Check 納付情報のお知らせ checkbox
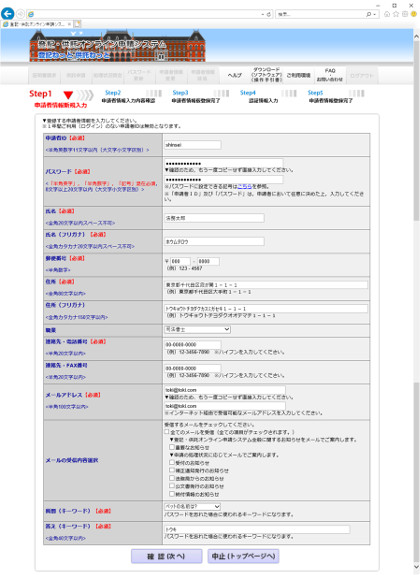Viewport: 420px width, 575px height. (x=172, y=494)
